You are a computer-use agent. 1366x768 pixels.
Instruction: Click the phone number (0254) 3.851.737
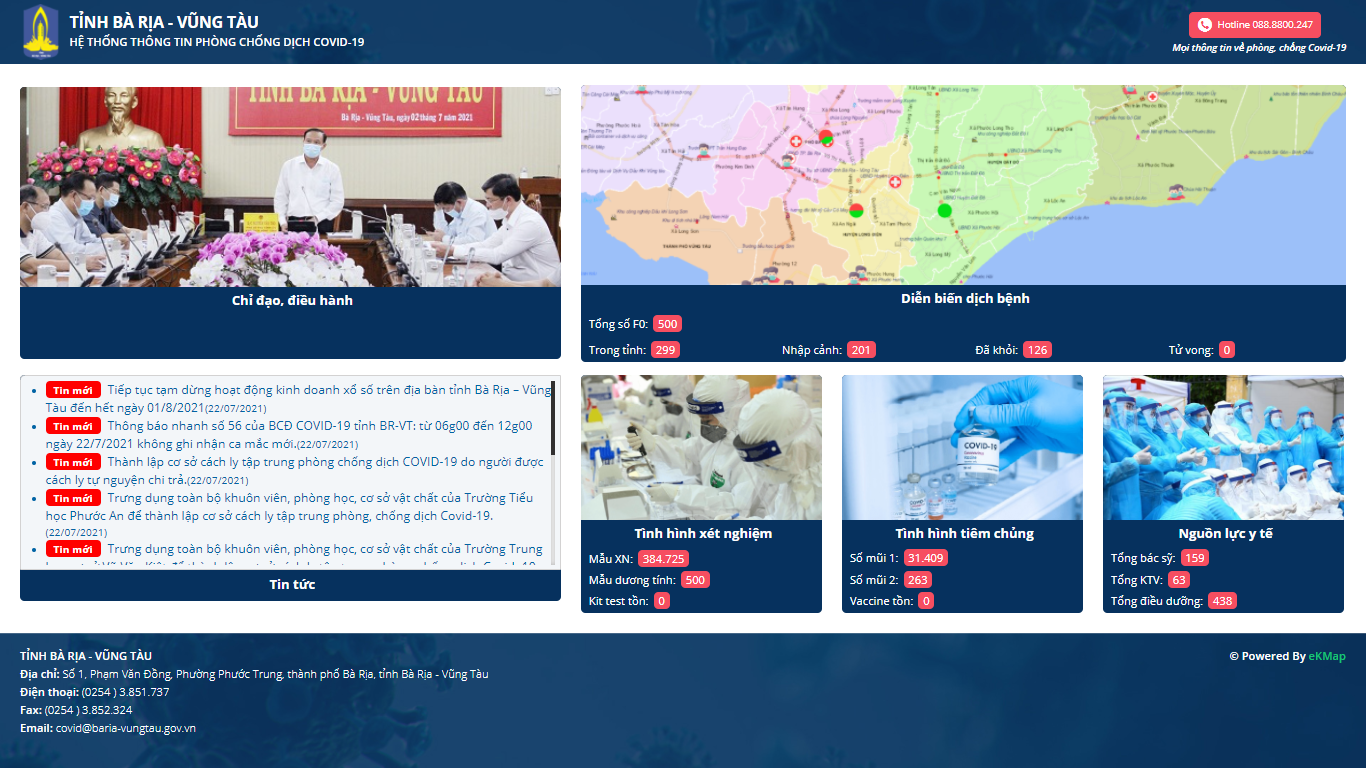[x=126, y=692]
